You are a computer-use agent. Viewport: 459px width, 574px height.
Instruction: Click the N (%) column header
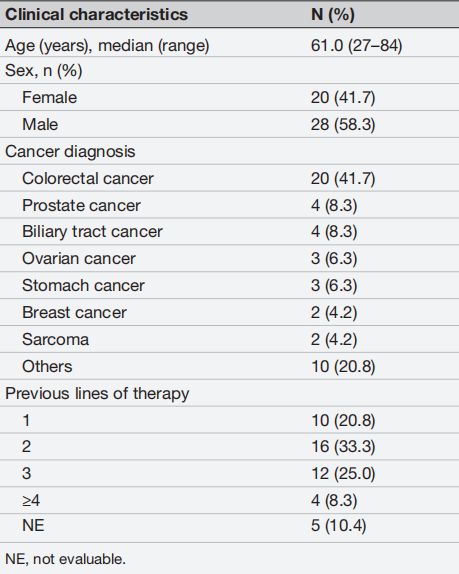333,15
